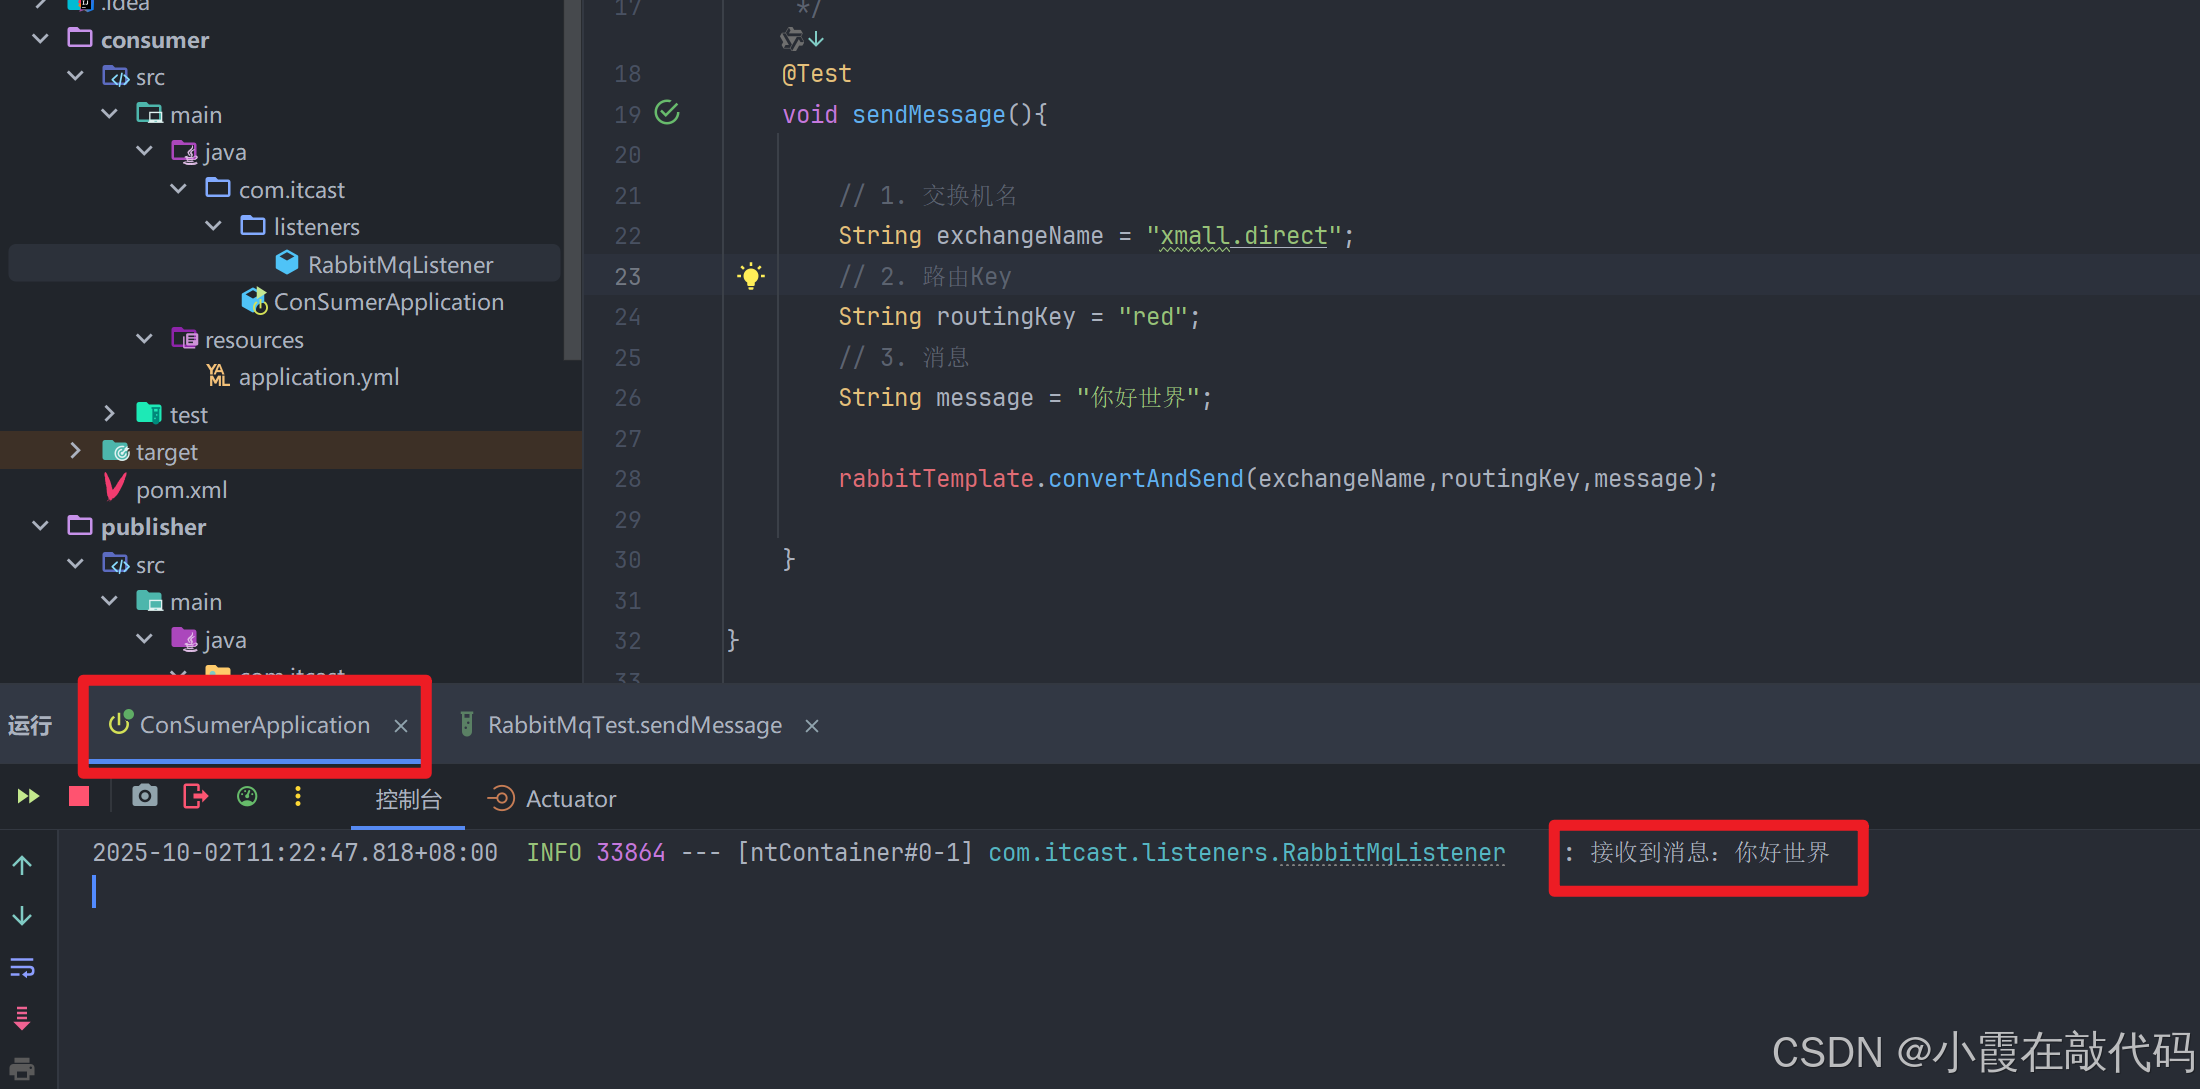Expand the target folder
2200x1089 pixels.
pyautogui.click(x=76, y=451)
